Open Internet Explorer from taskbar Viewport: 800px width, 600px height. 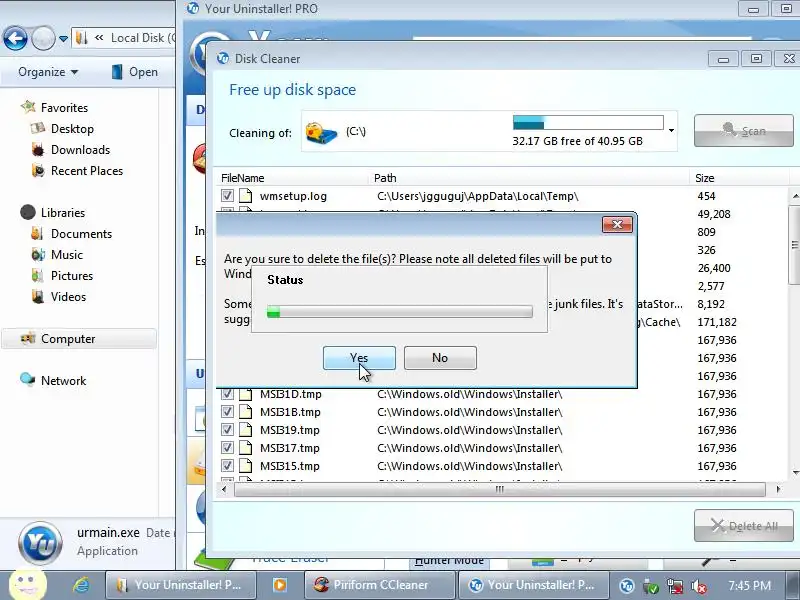coord(81,585)
